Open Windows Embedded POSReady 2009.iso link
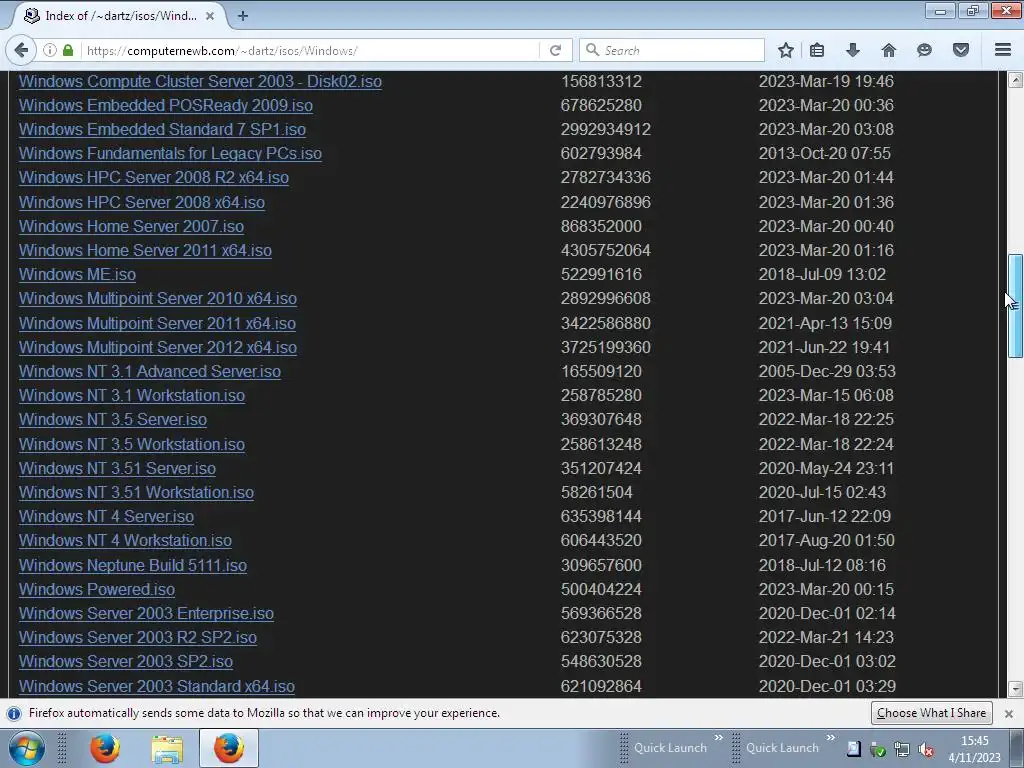The image size is (1024, 768). [166, 105]
